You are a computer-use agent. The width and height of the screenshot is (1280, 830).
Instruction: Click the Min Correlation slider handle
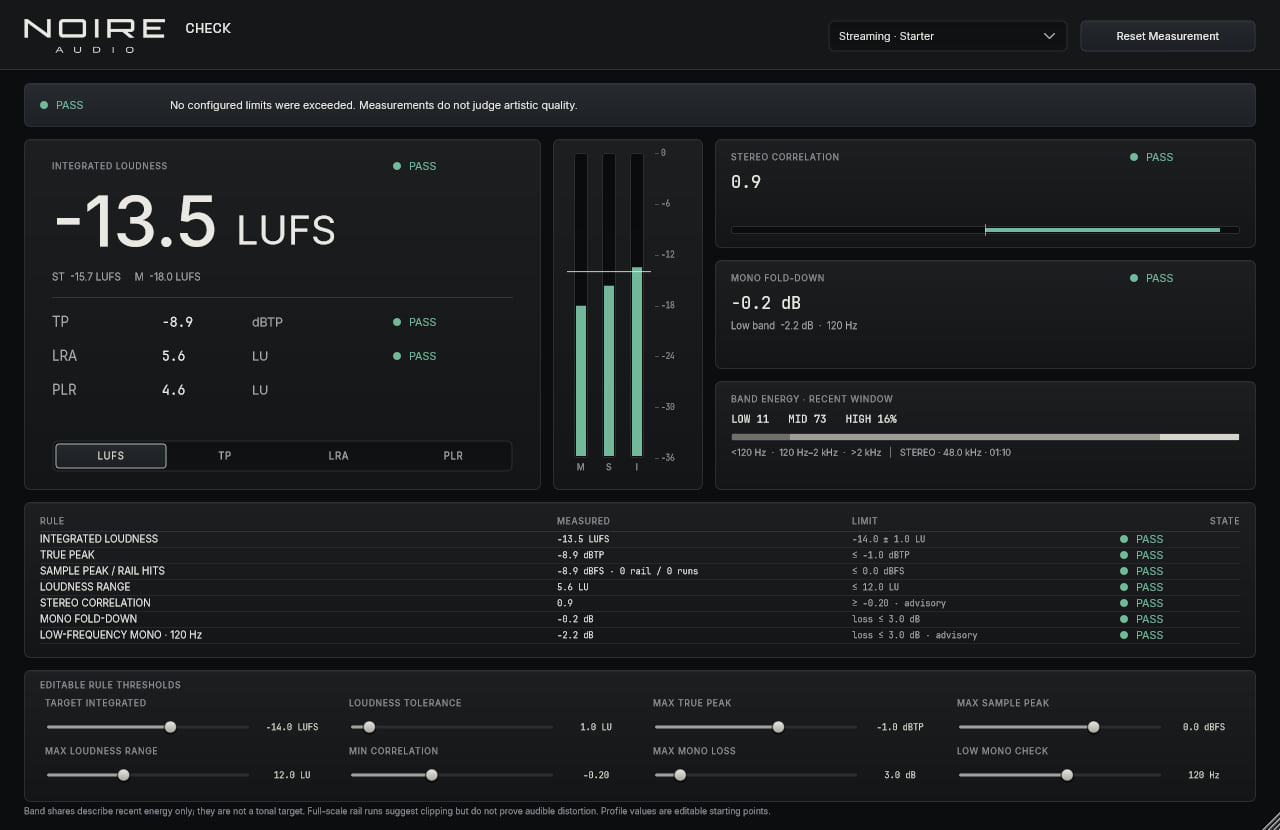pyautogui.click(x=432, y=775)
